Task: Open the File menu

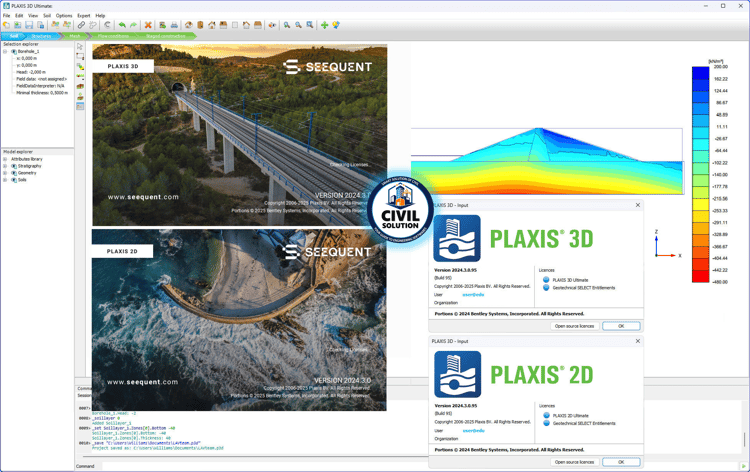Action: coord(7,15)
